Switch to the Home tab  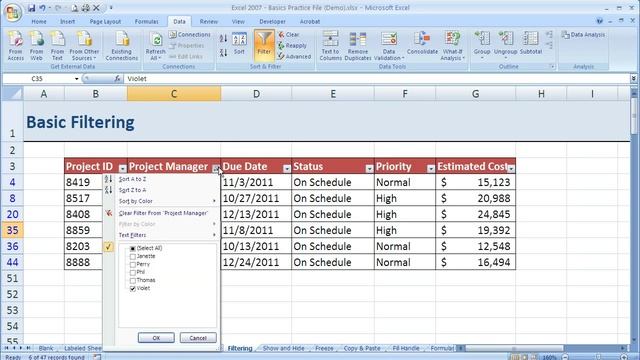39,22
